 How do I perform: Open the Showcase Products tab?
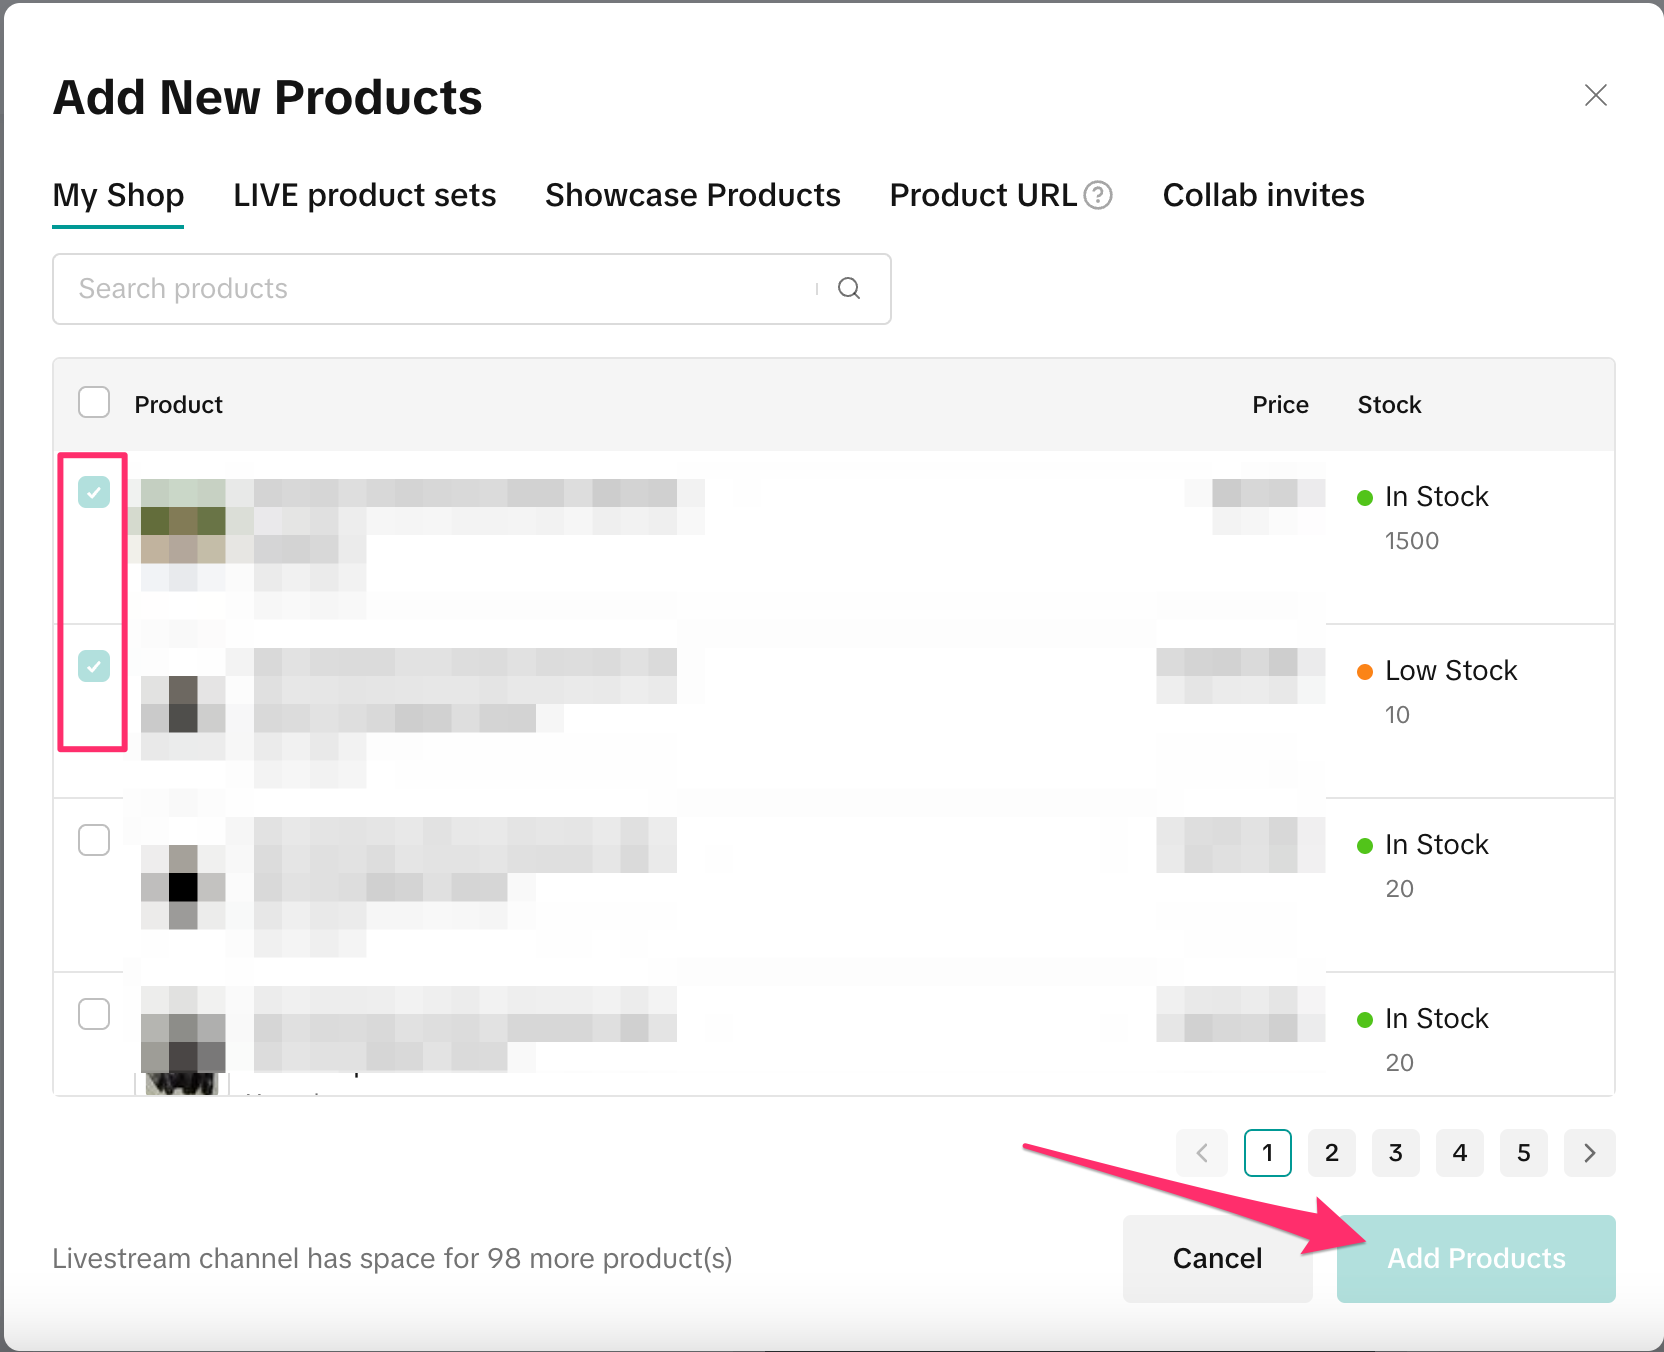click(x=692, y=195)
